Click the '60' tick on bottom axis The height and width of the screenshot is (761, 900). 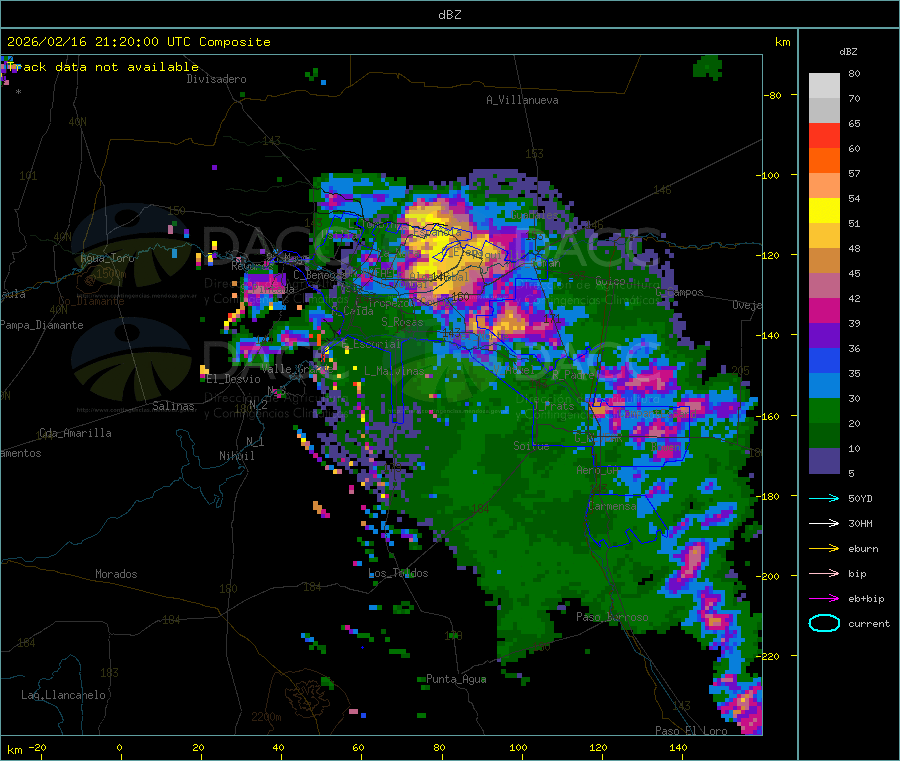pyautogui.click(x=358, y=747)
